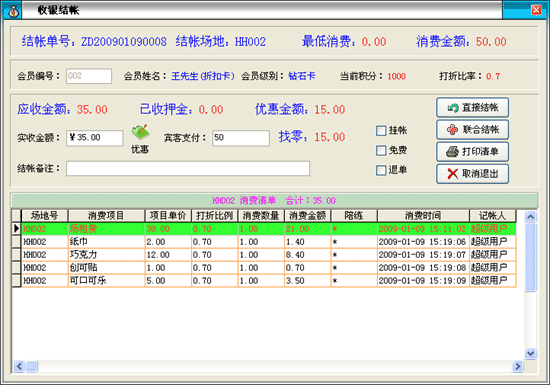Screen dimensions: 550x385
Task: Click the 消费项目 column header
Action: (x=106, y=216)
